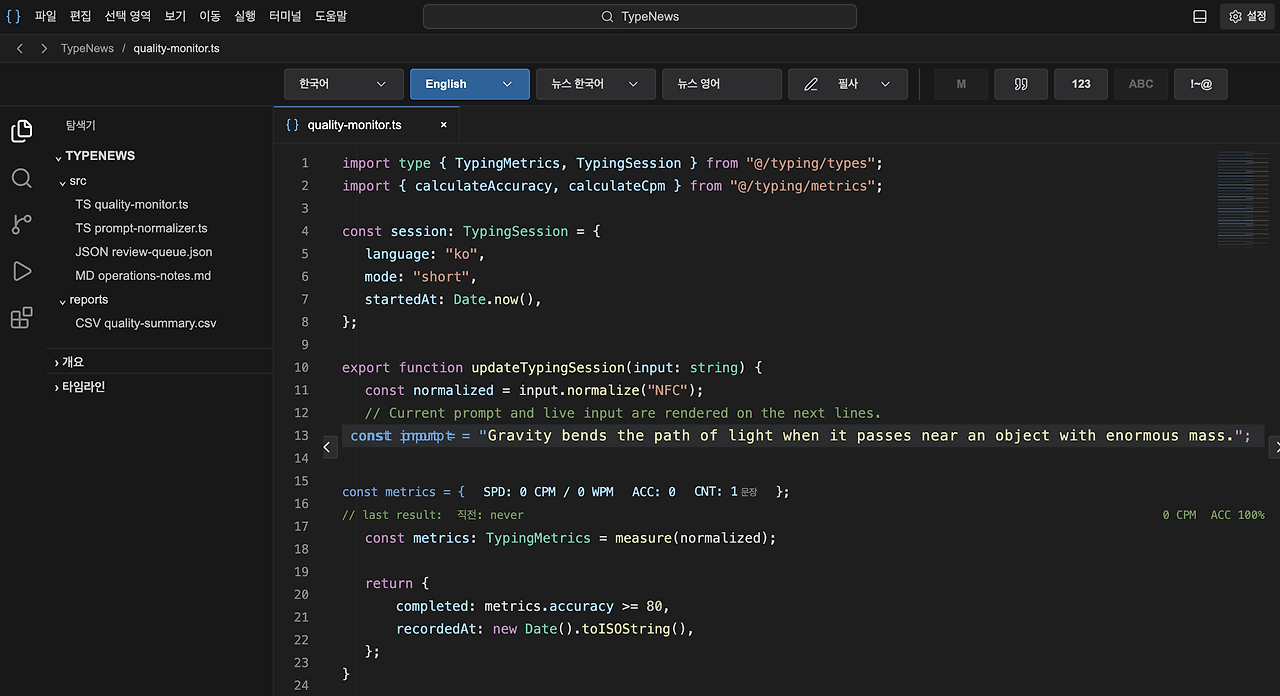Click the 탐색기 panel title

tap(81, 126)
